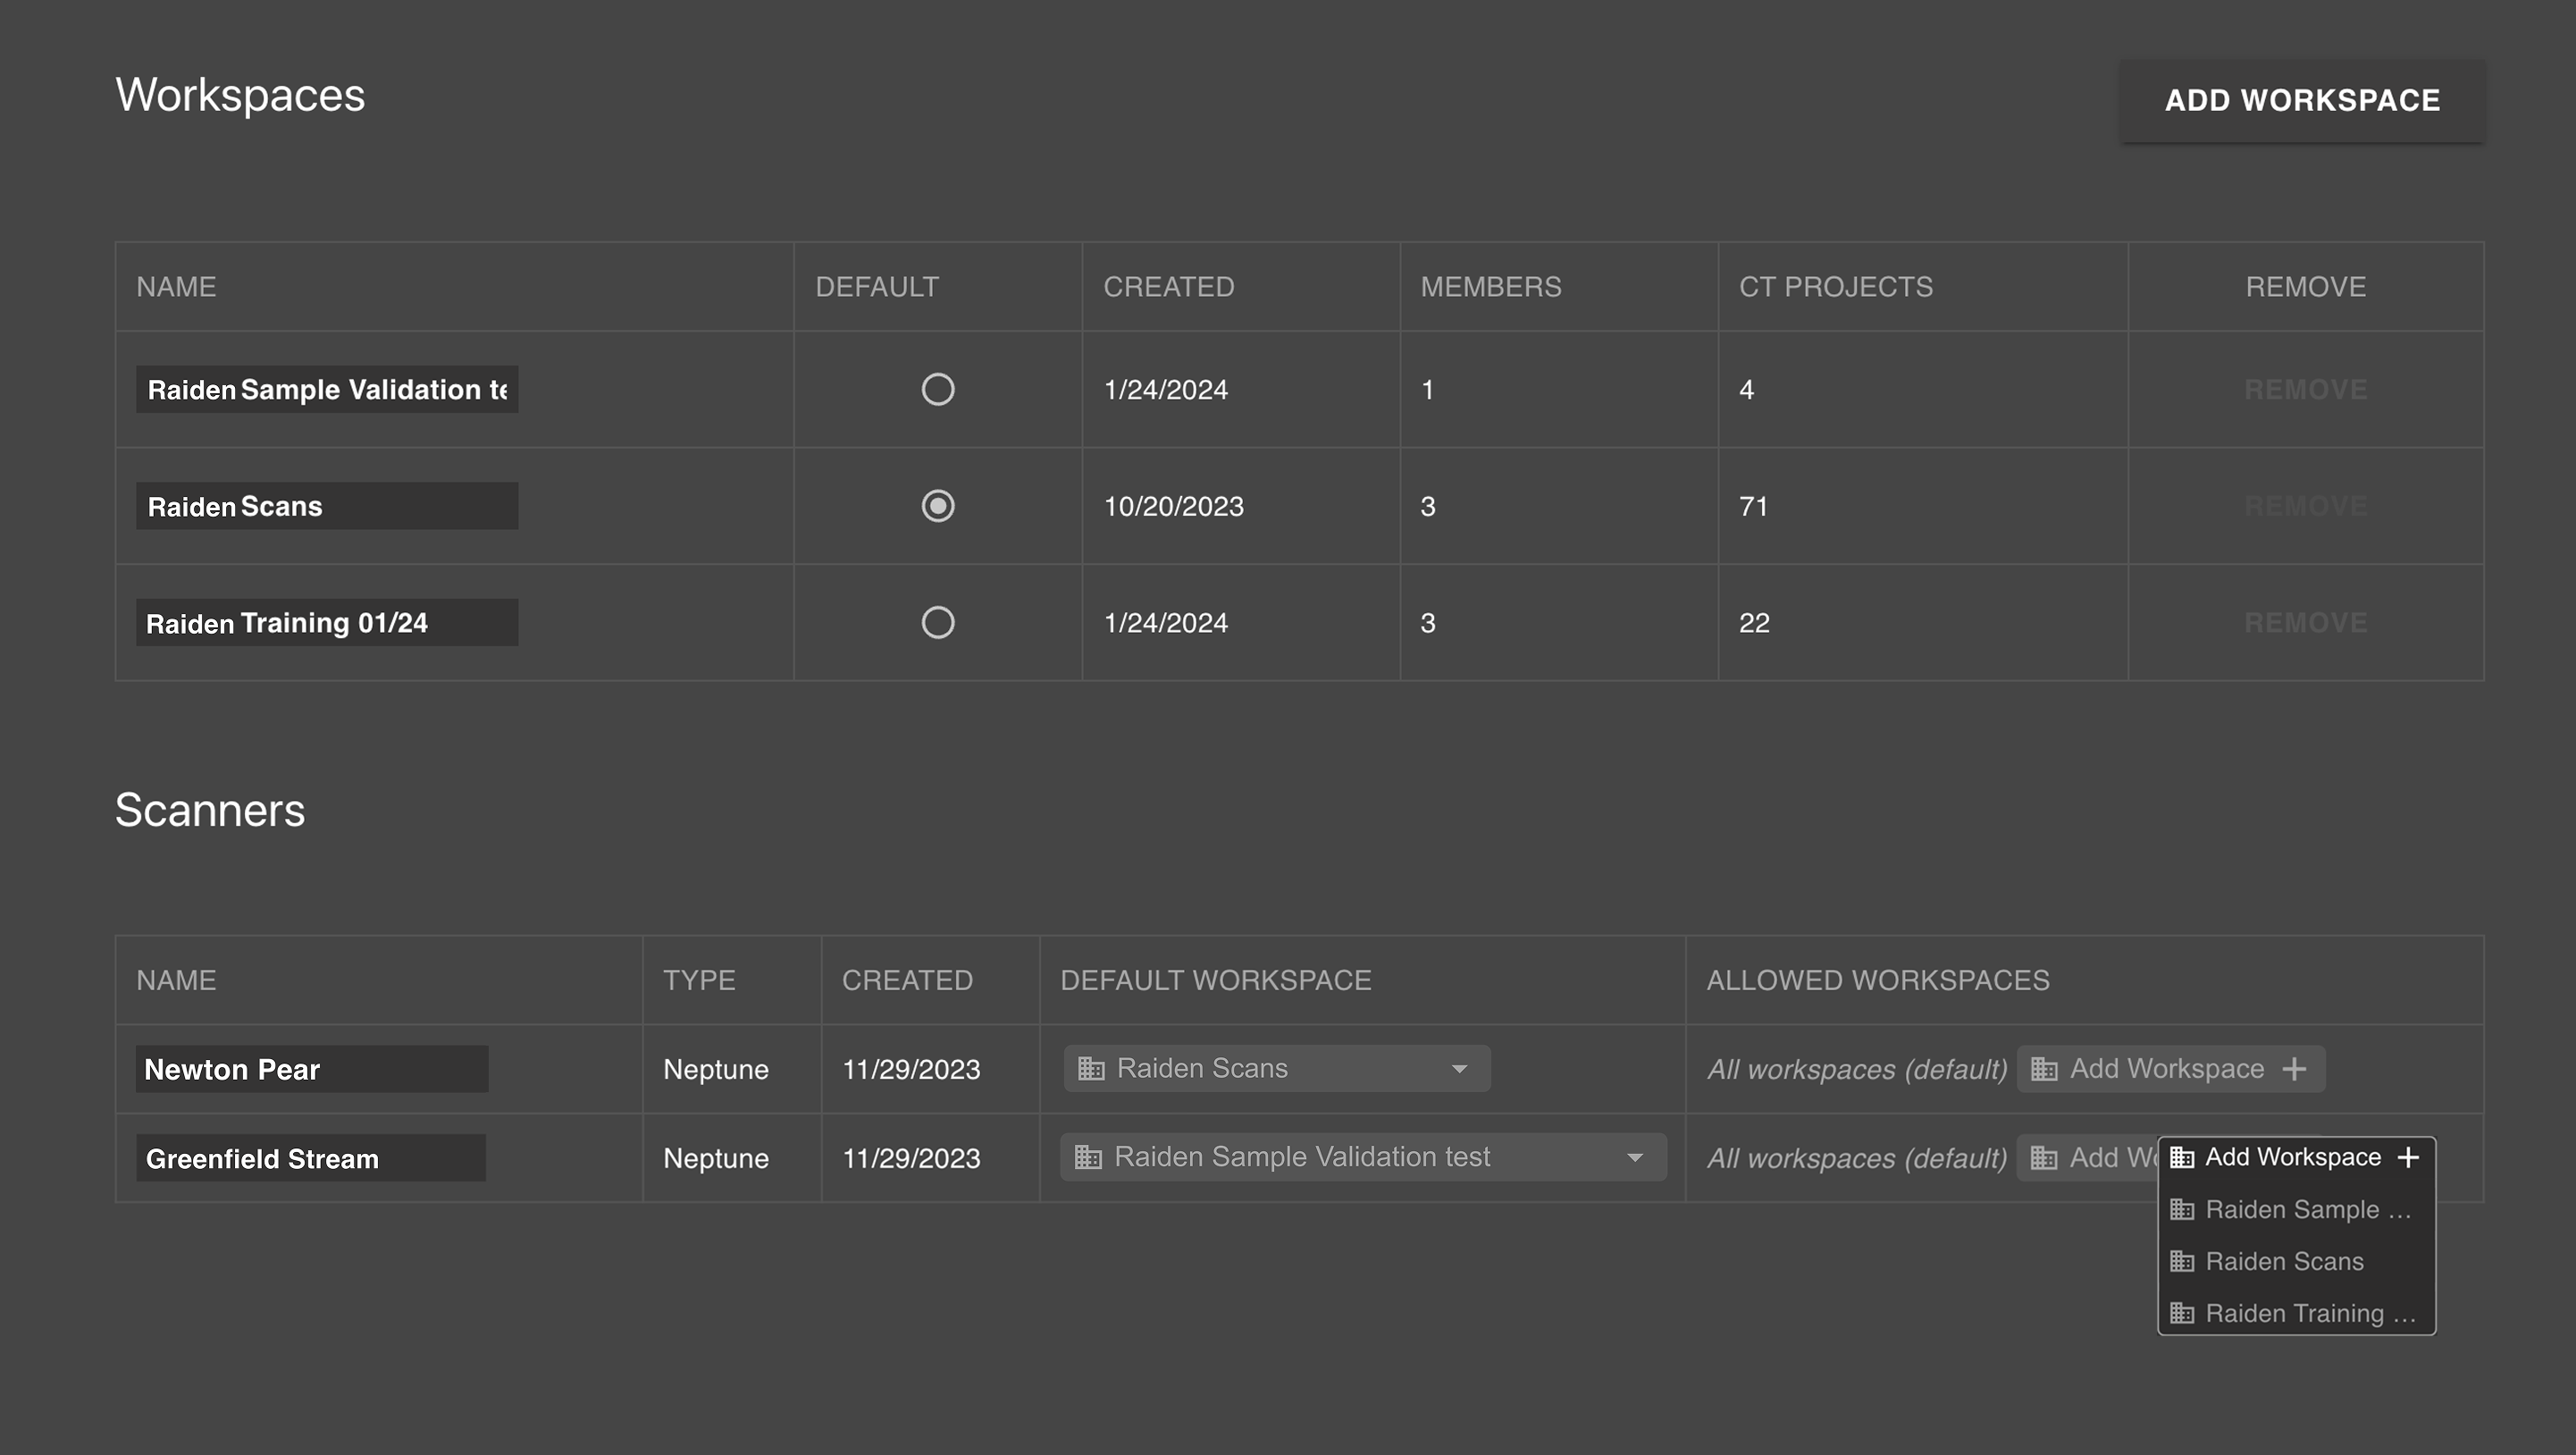Select the default radio for Raiden Training 01/24
This screenshot has width=2576, height=1455.
pyautogui.click(x=938, y=622)
